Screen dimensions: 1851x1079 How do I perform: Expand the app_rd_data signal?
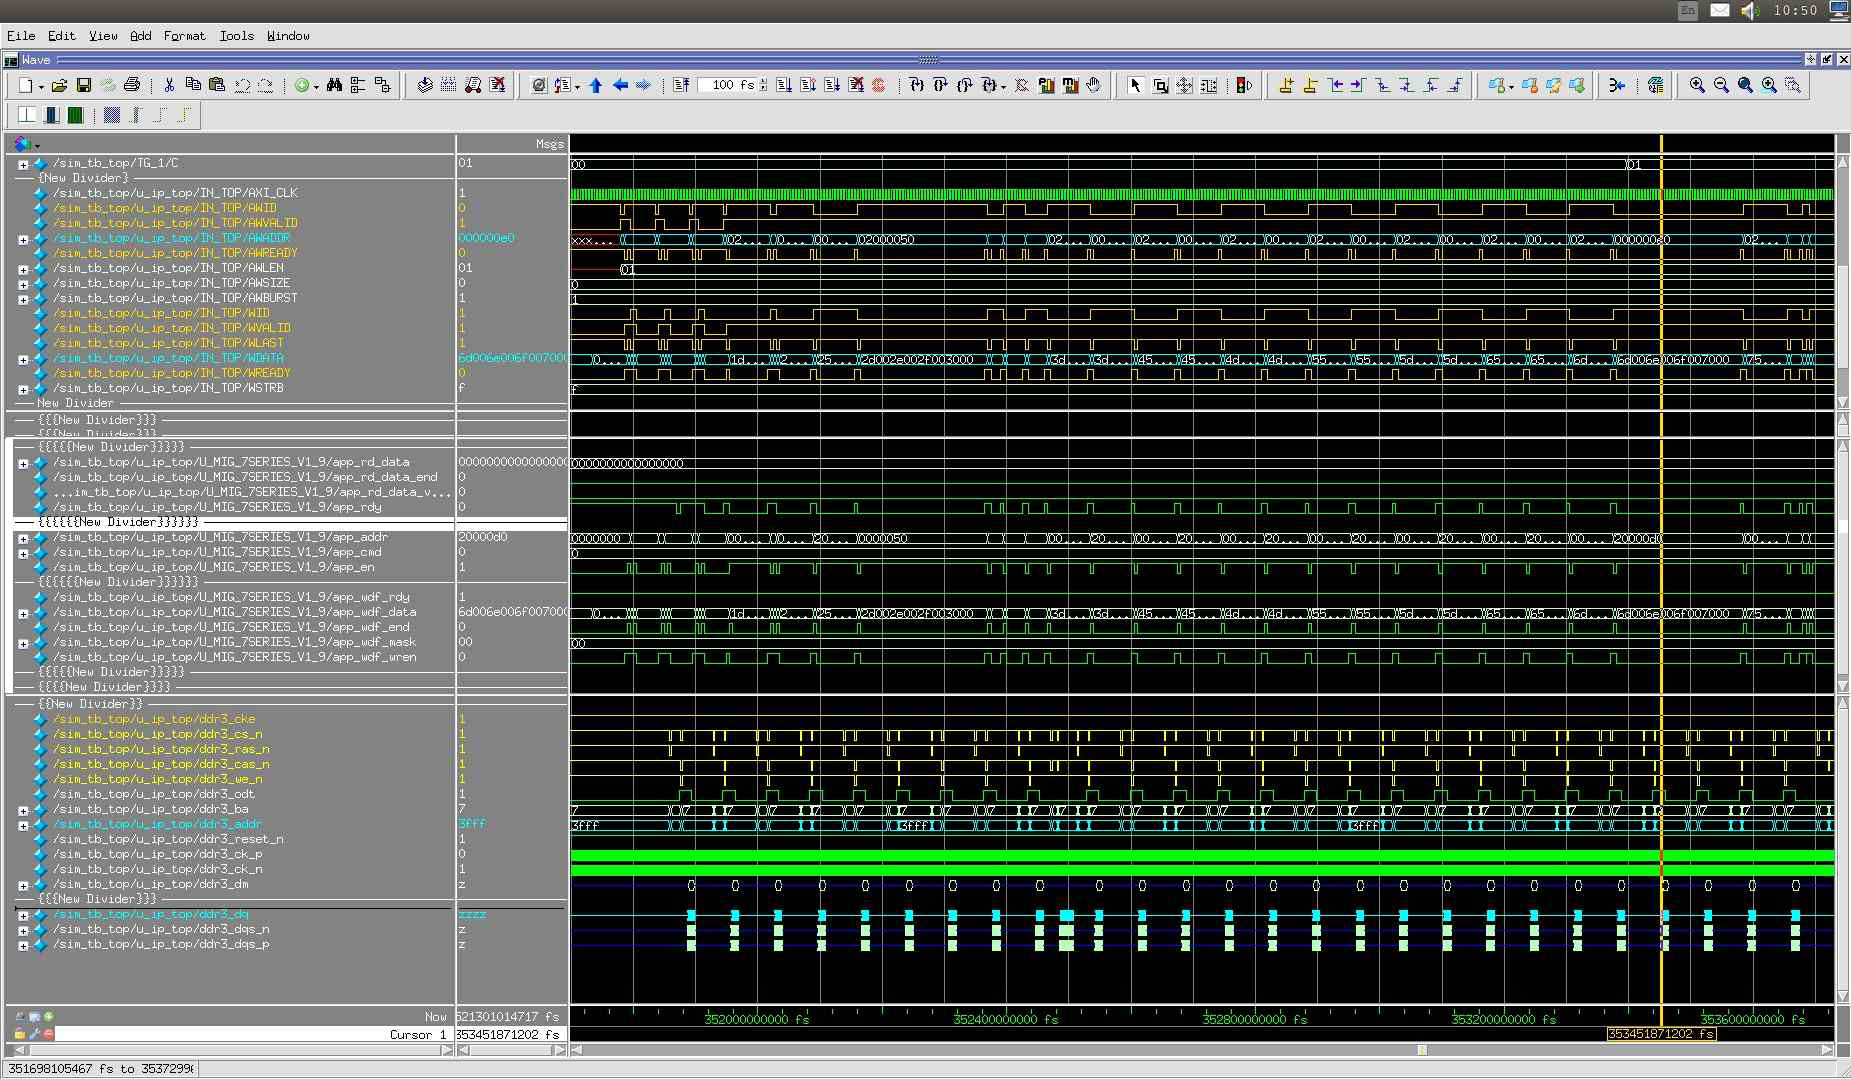click(23, 463)
